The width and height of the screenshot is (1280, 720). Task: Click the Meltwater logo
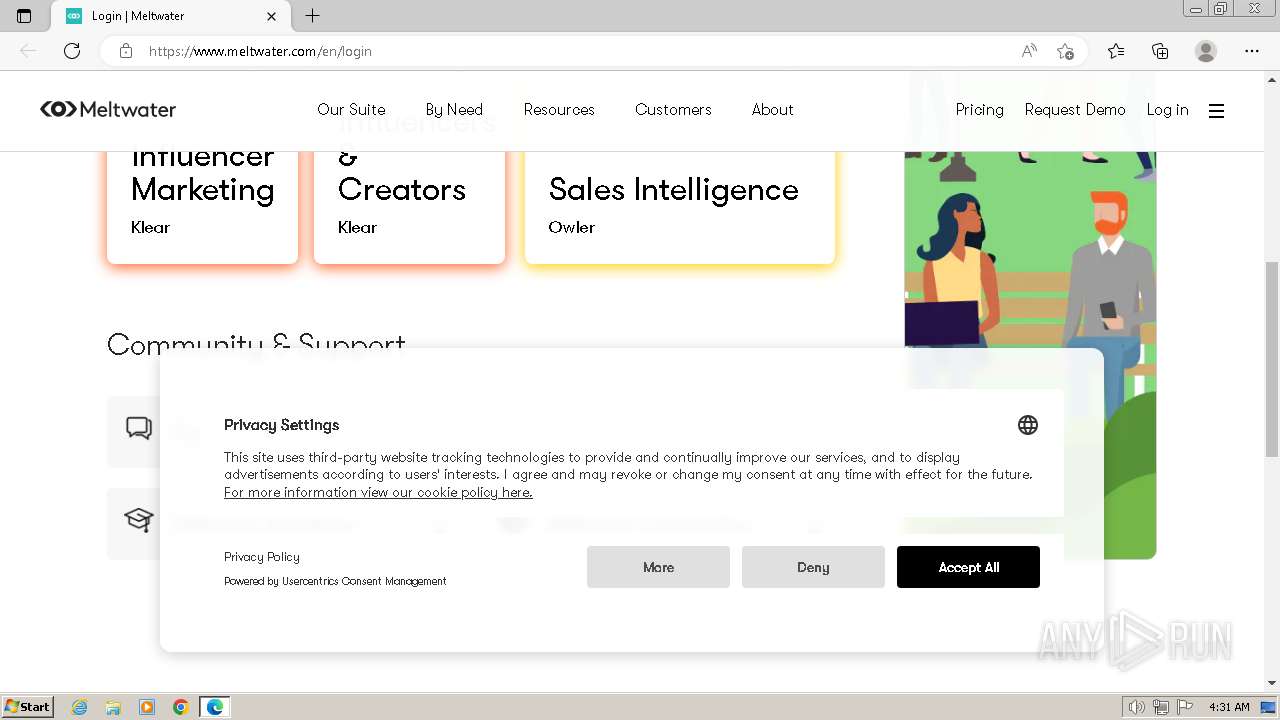click(108, 109)
